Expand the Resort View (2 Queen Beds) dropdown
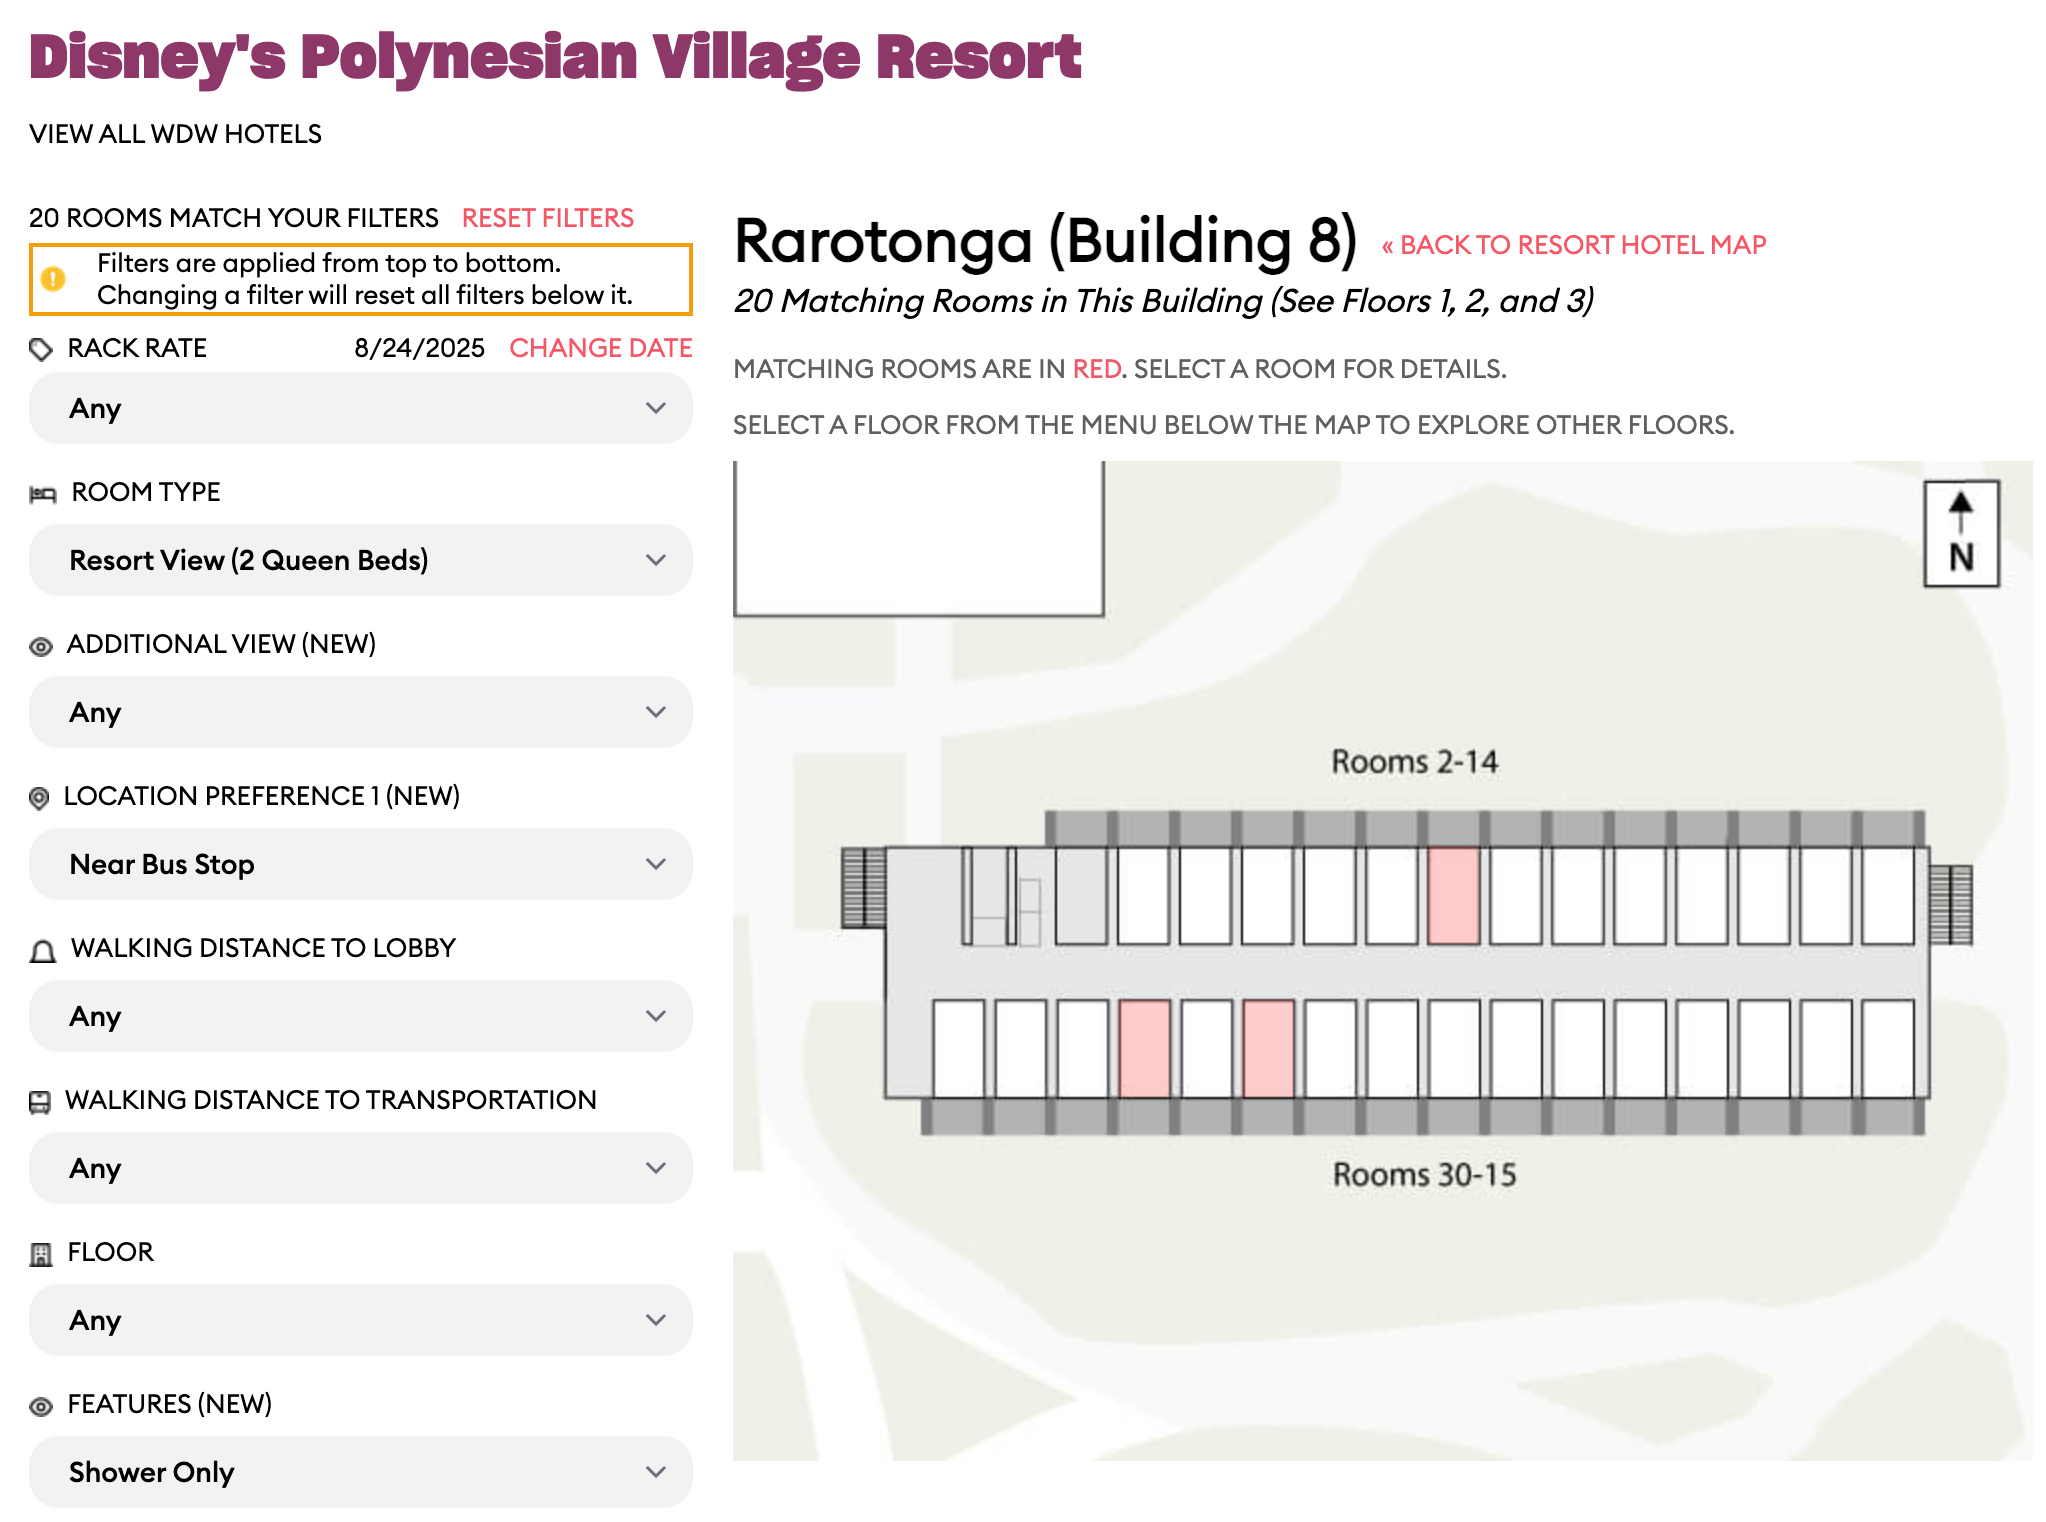This screenshot has width=2046, height=1522. 360,560
